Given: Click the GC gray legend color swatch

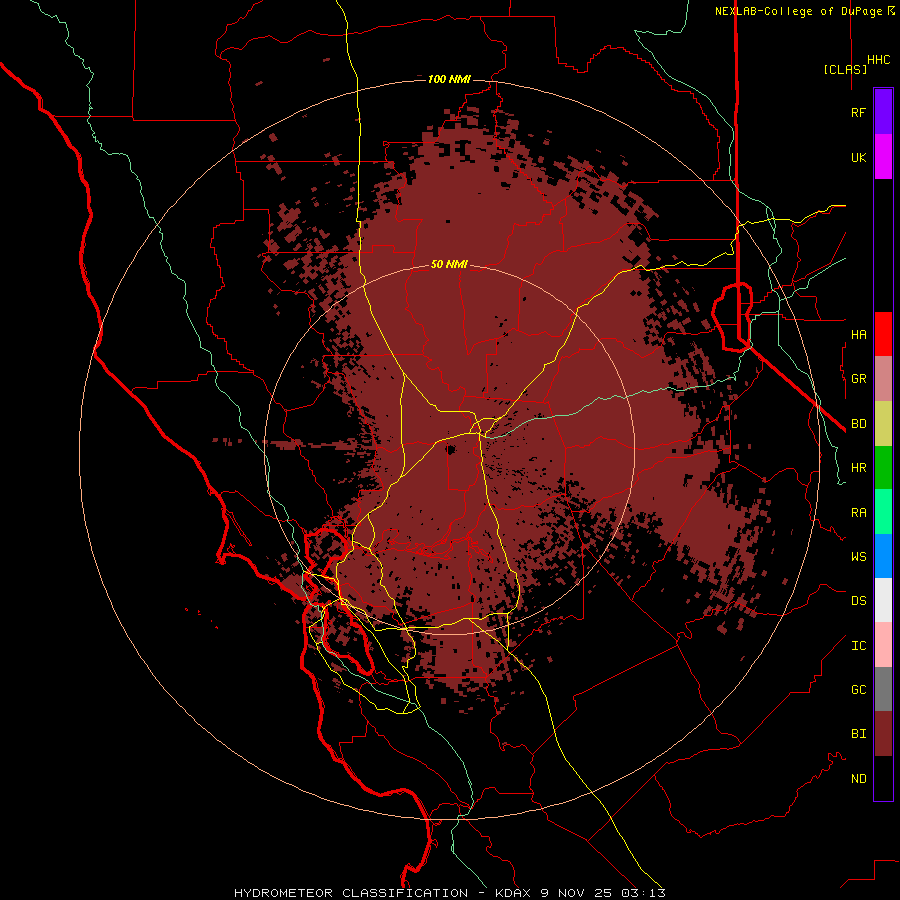Looking at the screenshot, I should tap(883, 689).
